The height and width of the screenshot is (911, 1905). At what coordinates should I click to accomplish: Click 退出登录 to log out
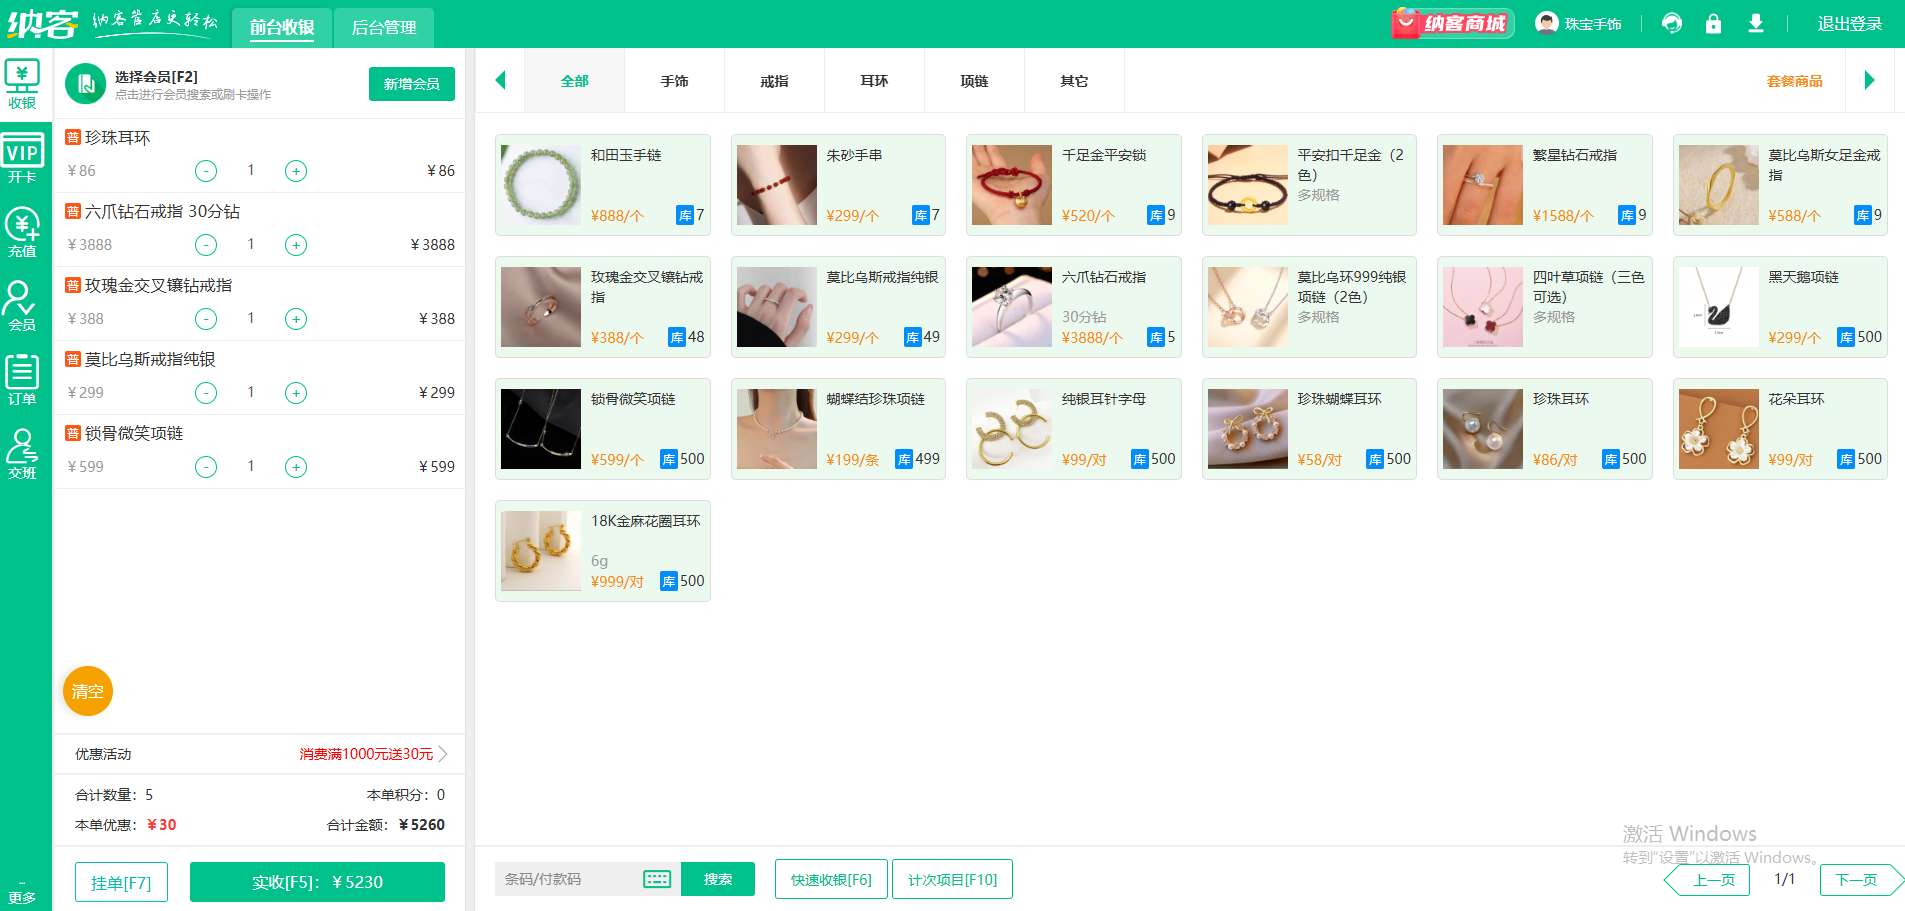1850,24
